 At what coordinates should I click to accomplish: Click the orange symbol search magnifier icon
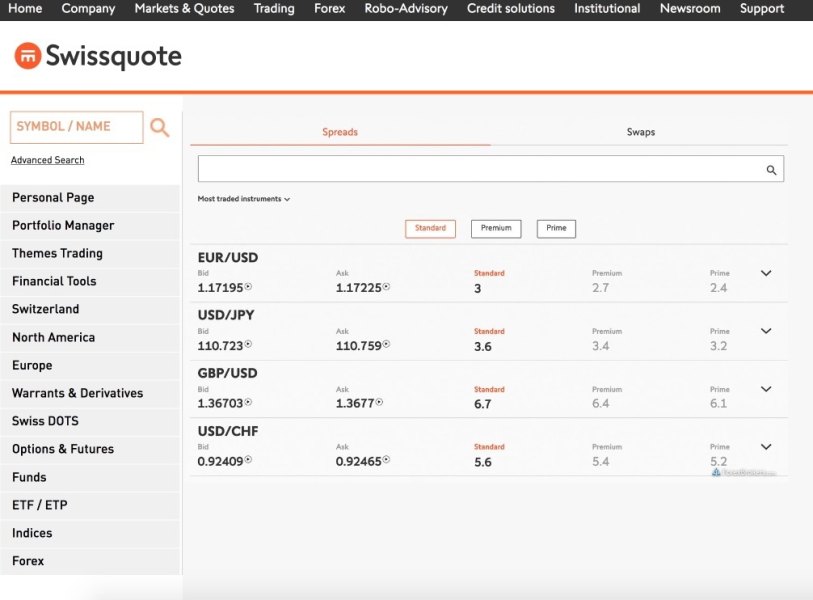[159, 127]
